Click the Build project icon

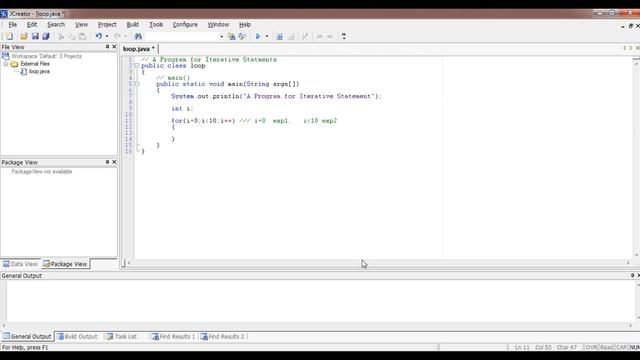tap(279, 36)
